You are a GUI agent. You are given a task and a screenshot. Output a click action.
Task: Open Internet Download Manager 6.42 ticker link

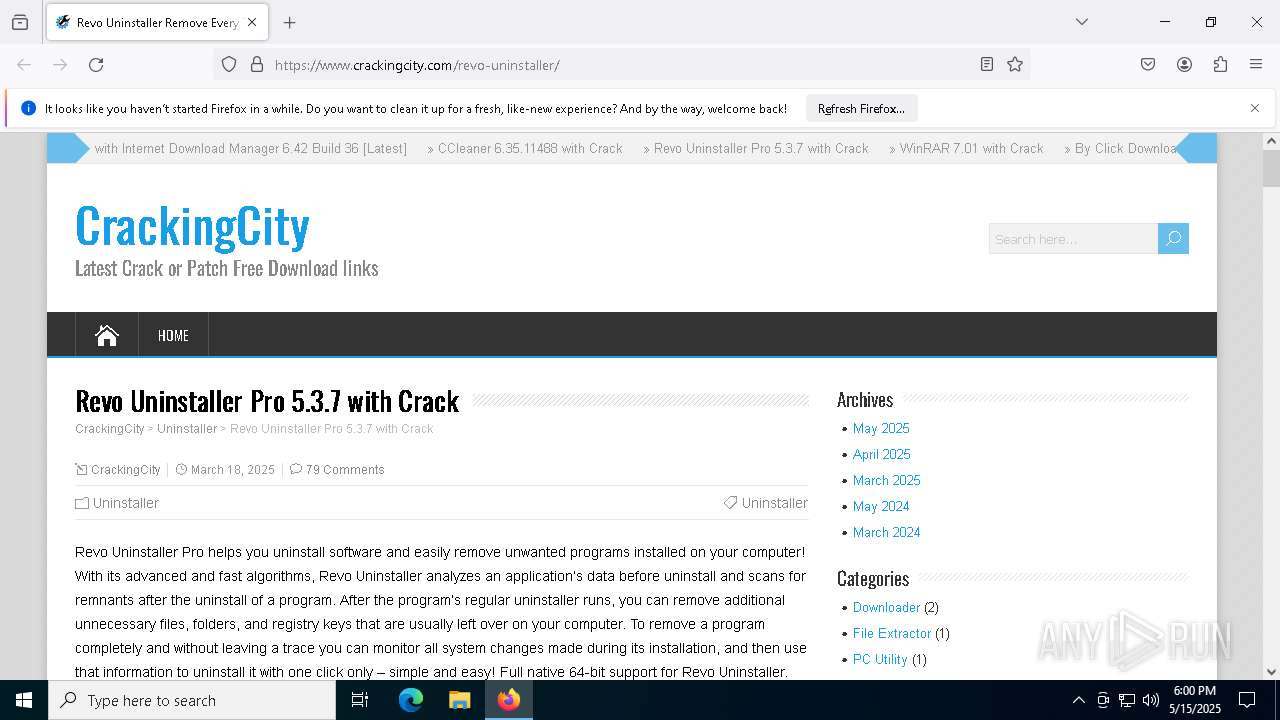click(251, 148)
